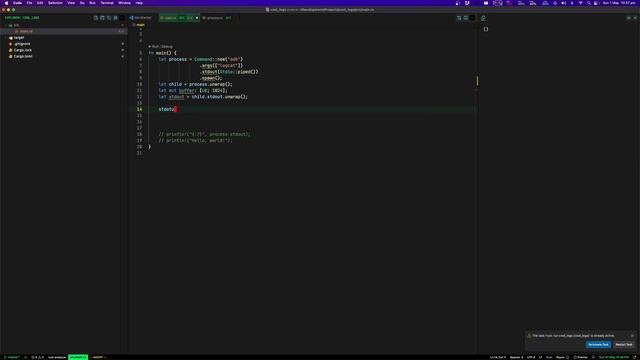
Task: Select Cargo.lock file in Explorer
Action: coord(64,50)
